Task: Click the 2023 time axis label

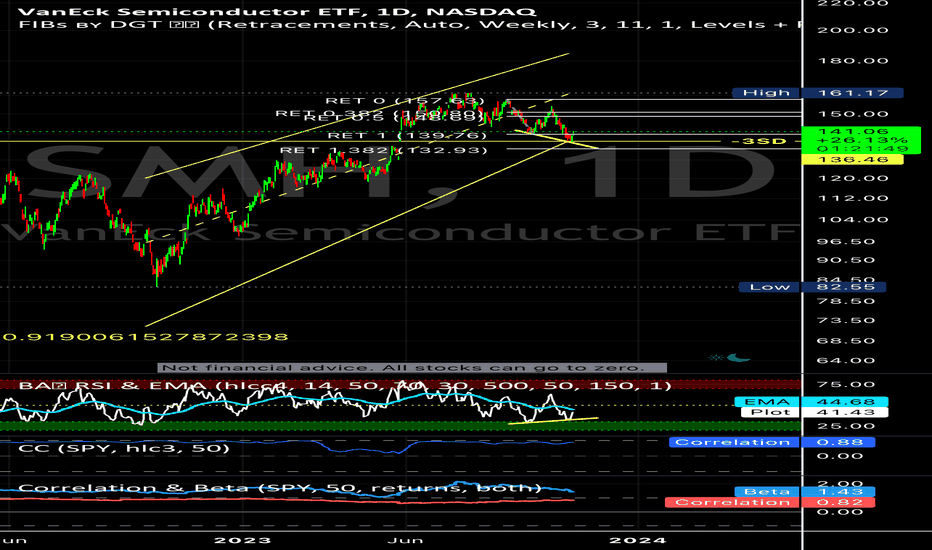Action: [243, 540]
